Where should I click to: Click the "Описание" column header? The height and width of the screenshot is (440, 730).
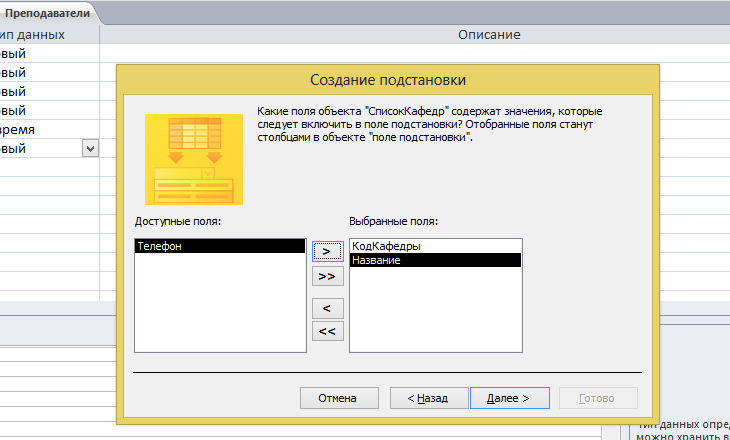click(x=489, y=35)
